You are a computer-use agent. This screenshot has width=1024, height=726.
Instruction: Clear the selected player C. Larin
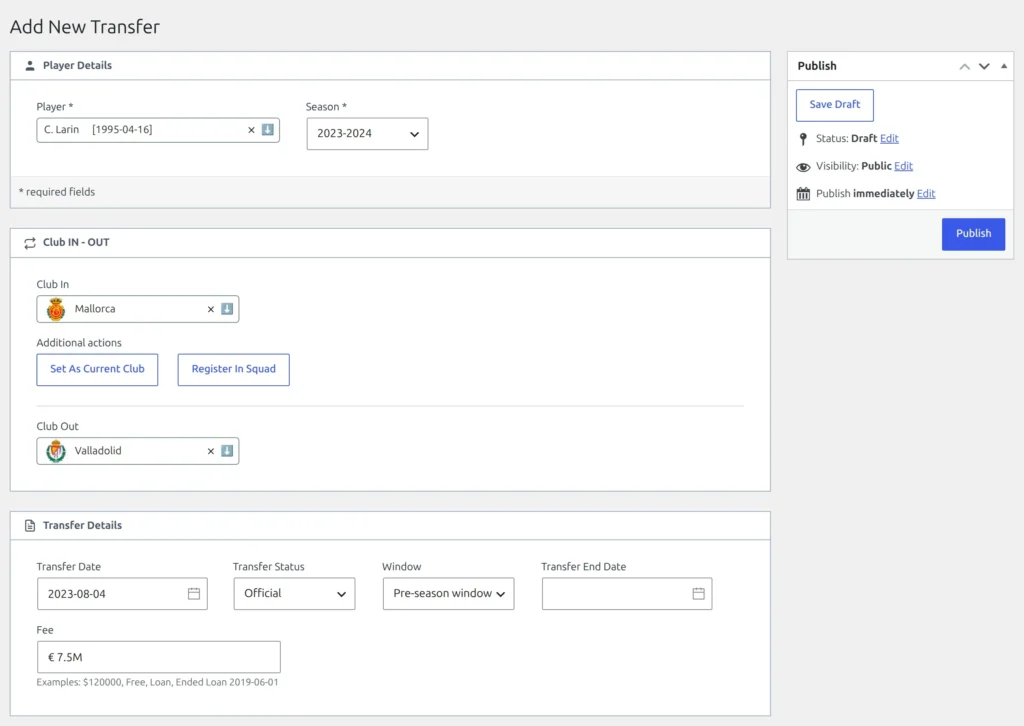pos(251,130)
